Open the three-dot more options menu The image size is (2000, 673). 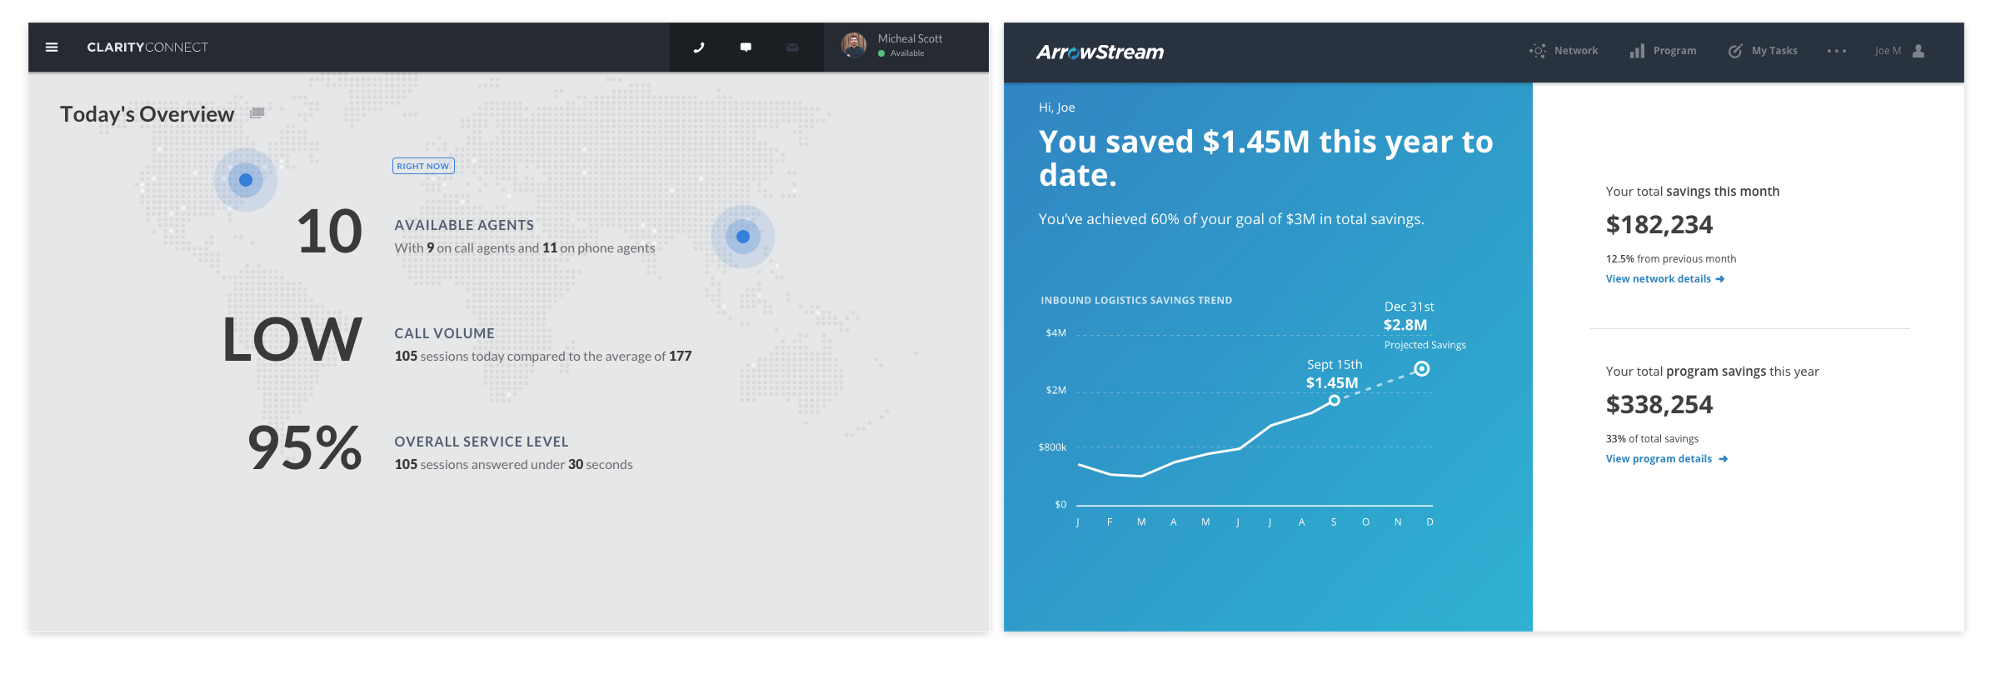click(x=1837, y=51)
